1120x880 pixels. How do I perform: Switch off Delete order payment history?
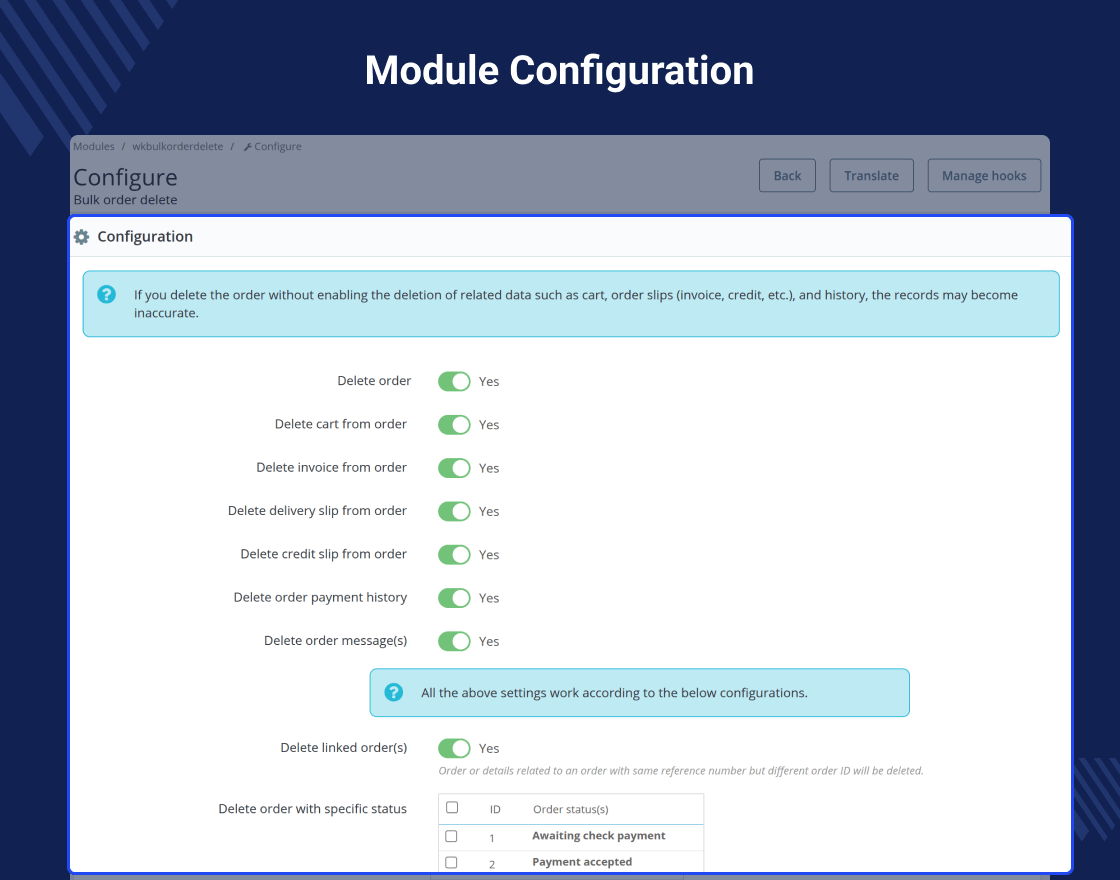pos(454,598)
